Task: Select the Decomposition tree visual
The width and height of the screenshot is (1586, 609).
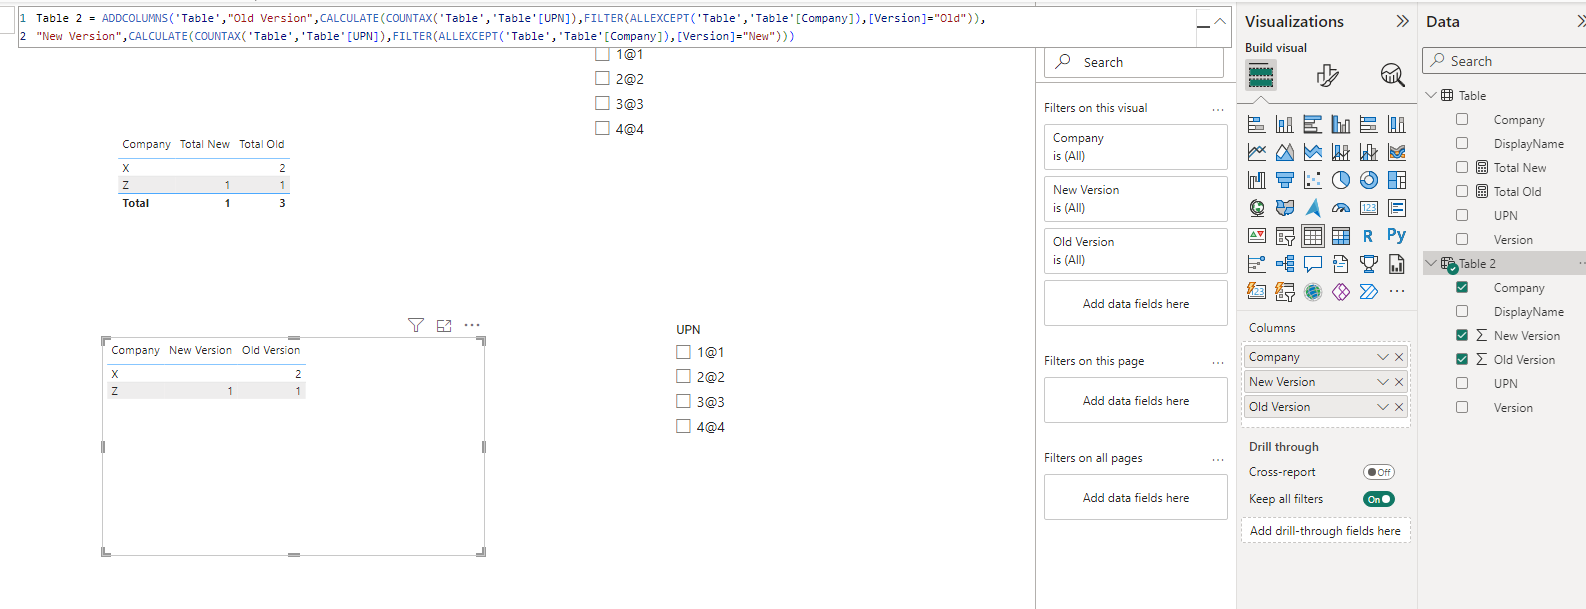Action: coord(1285,264)
